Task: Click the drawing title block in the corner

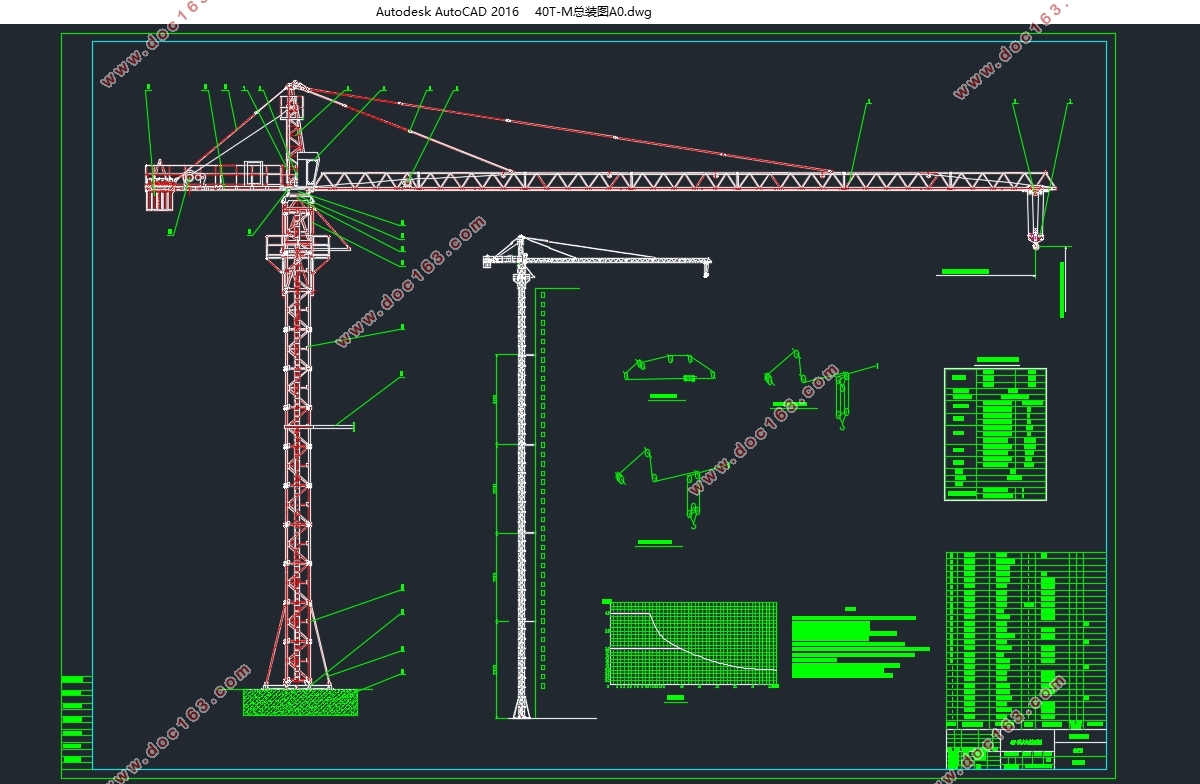Action: [x=1026, y=749]
